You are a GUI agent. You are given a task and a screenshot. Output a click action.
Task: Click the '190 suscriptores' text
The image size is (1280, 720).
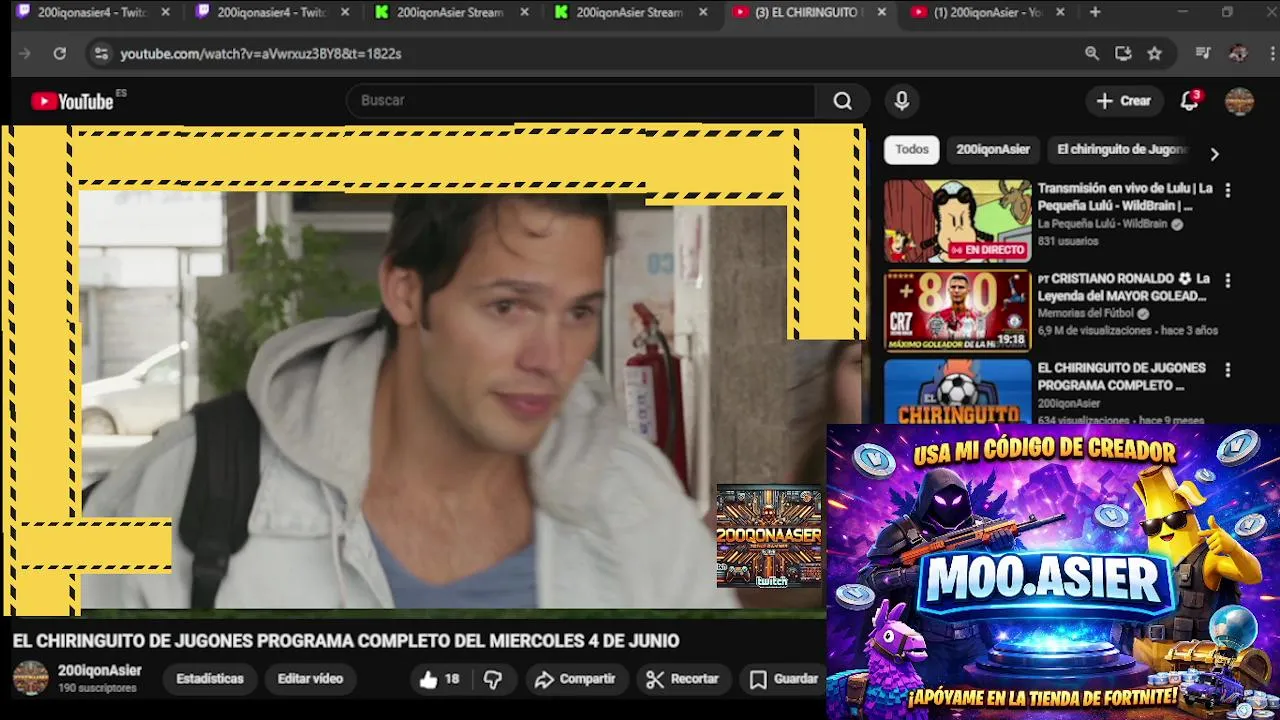point(97,689)
